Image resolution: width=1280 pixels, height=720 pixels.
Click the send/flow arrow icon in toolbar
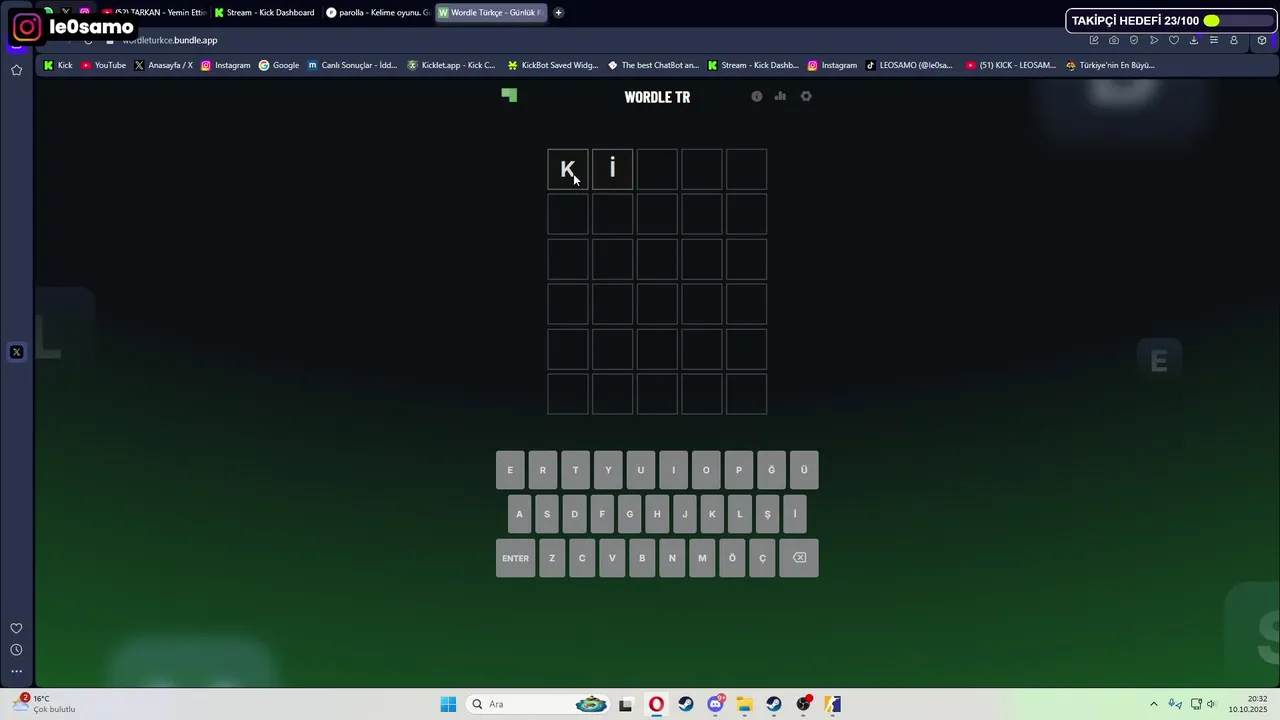[1154, 40]
